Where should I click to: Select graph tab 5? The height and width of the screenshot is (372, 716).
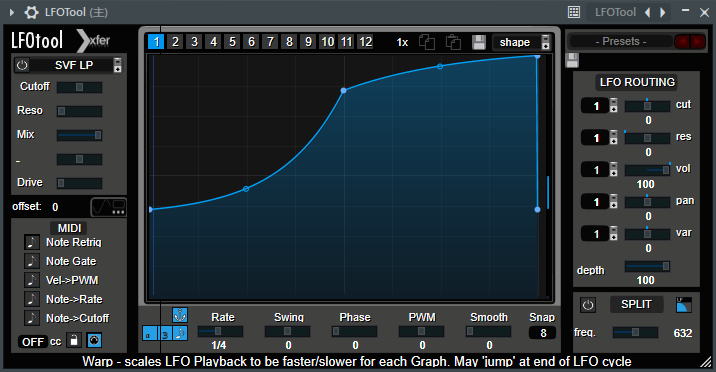pyautogui.click(x=232, y=42)
